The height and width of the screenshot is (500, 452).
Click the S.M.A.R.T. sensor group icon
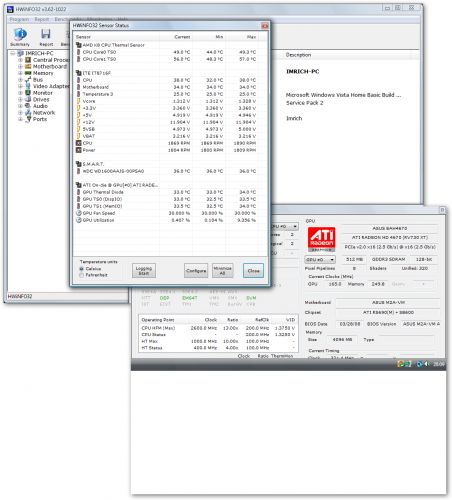[79, 164]
